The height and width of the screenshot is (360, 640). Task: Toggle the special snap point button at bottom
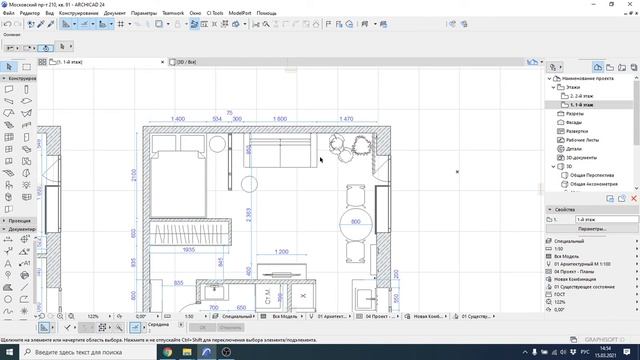pos(135,327)
